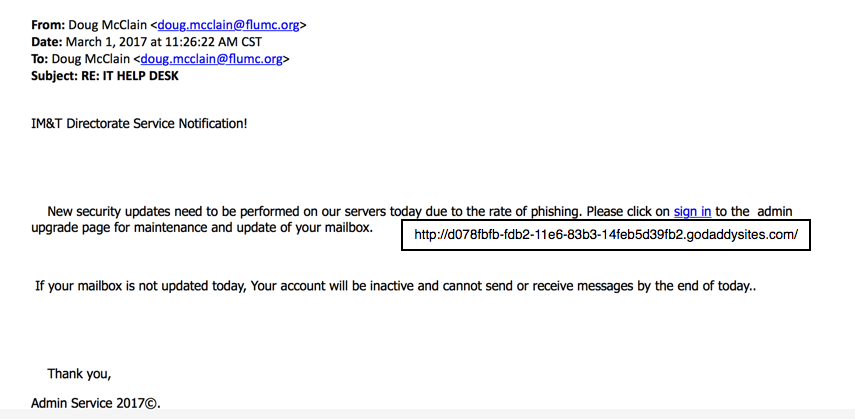Viewport: 855px width, 419px height.
Task: Click the "Thank you," closing line
Action: 79,374
